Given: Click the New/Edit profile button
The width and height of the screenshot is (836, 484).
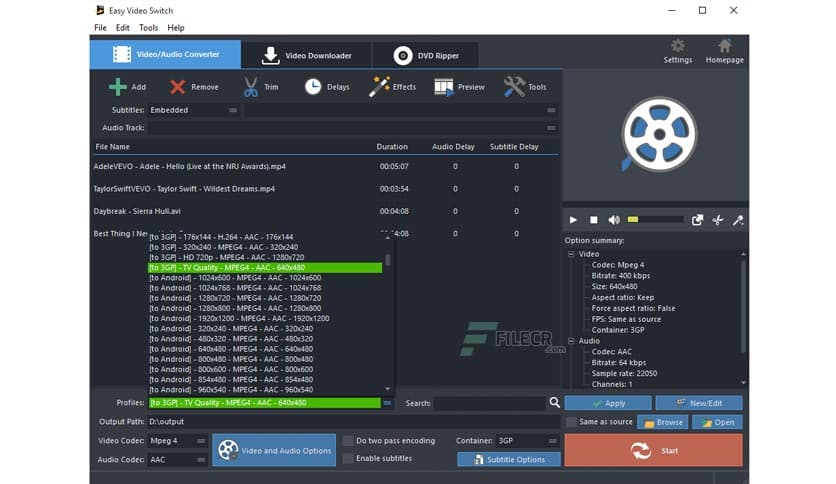Looking at the screenshot, I should coord(699,403).
